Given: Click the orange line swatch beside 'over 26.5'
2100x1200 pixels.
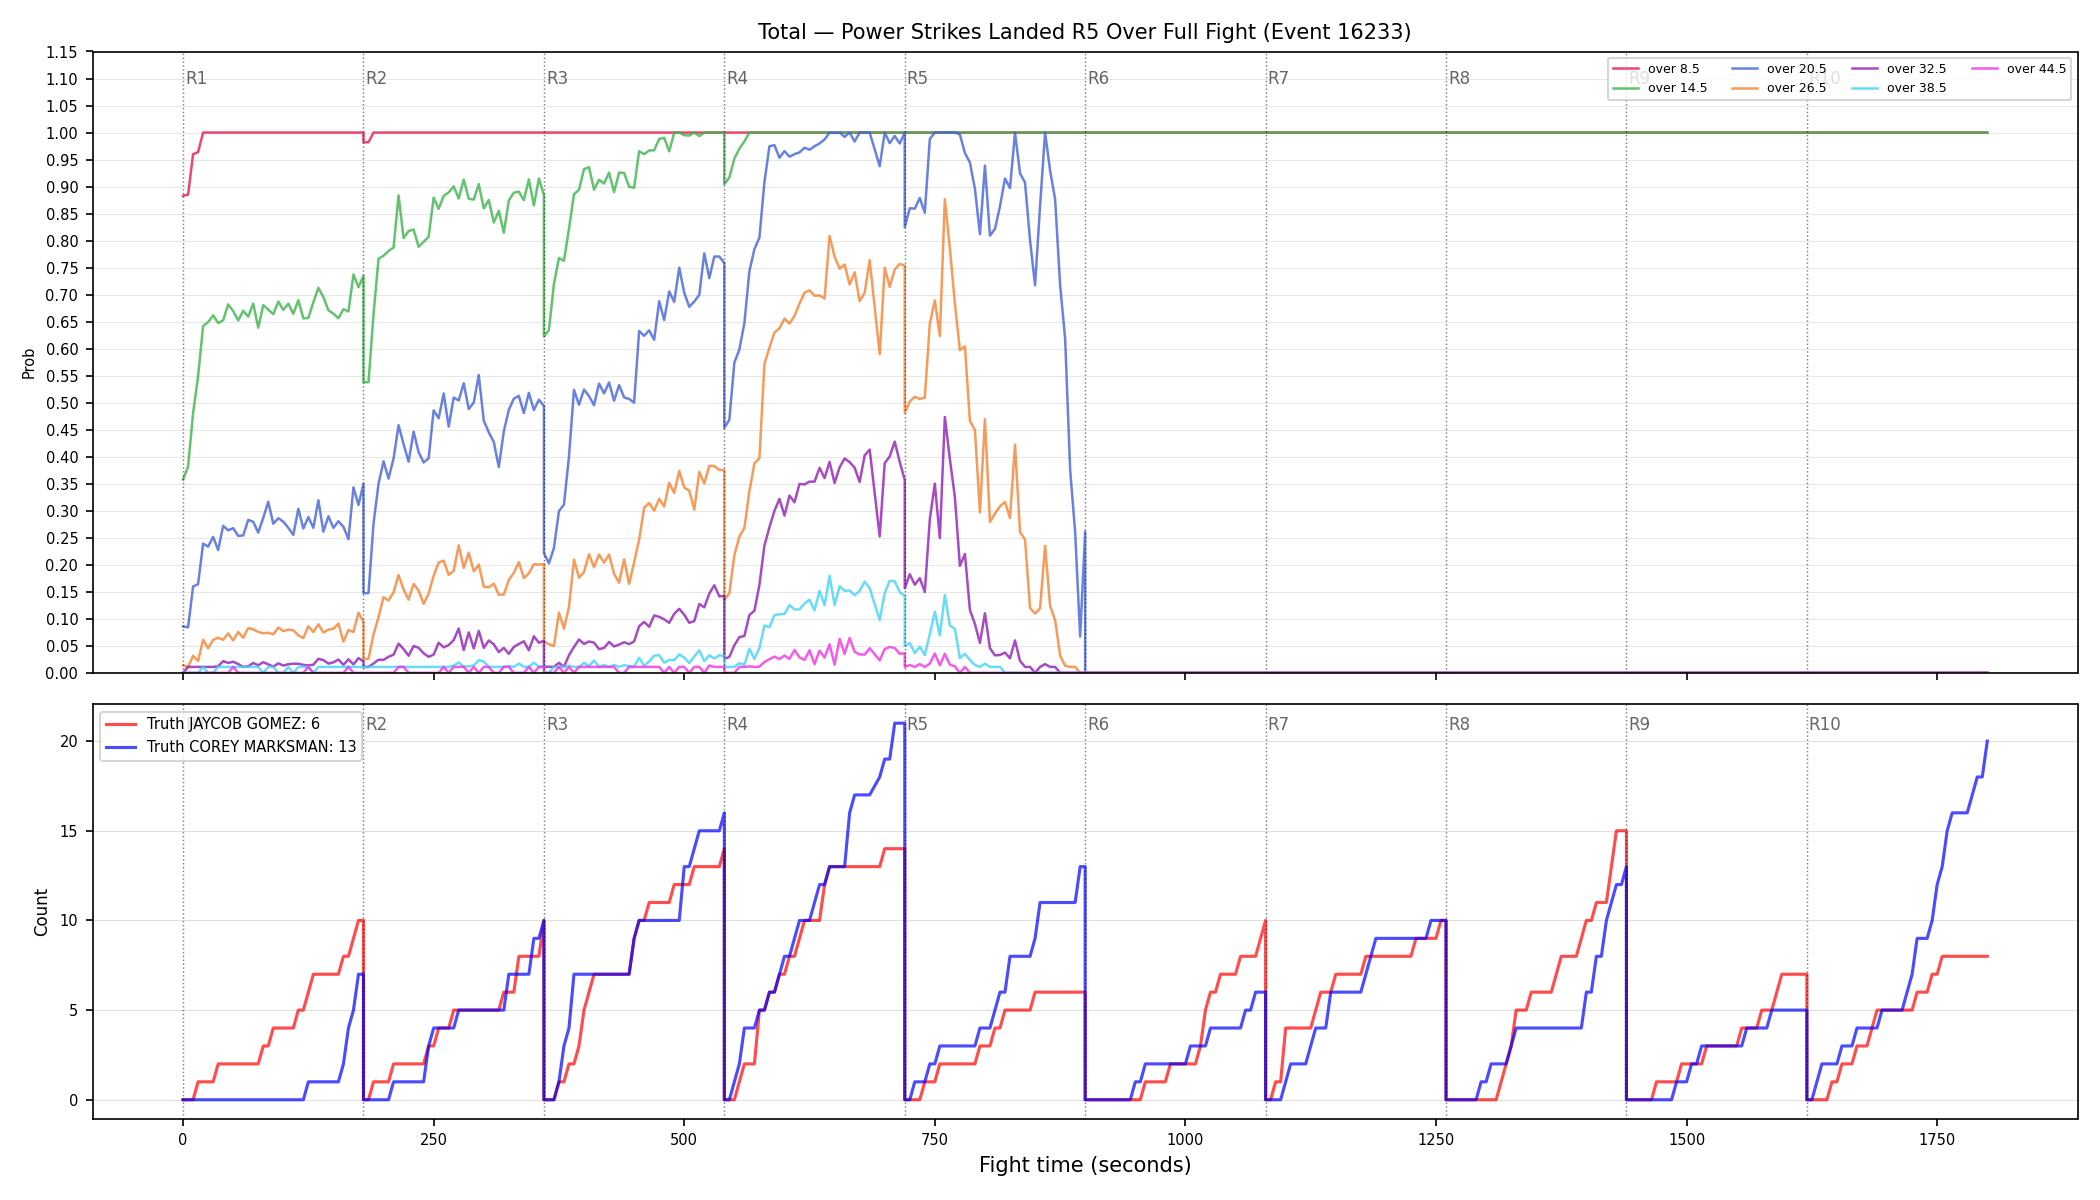Looking at the screenshot, I should [x=1745, y=88].
